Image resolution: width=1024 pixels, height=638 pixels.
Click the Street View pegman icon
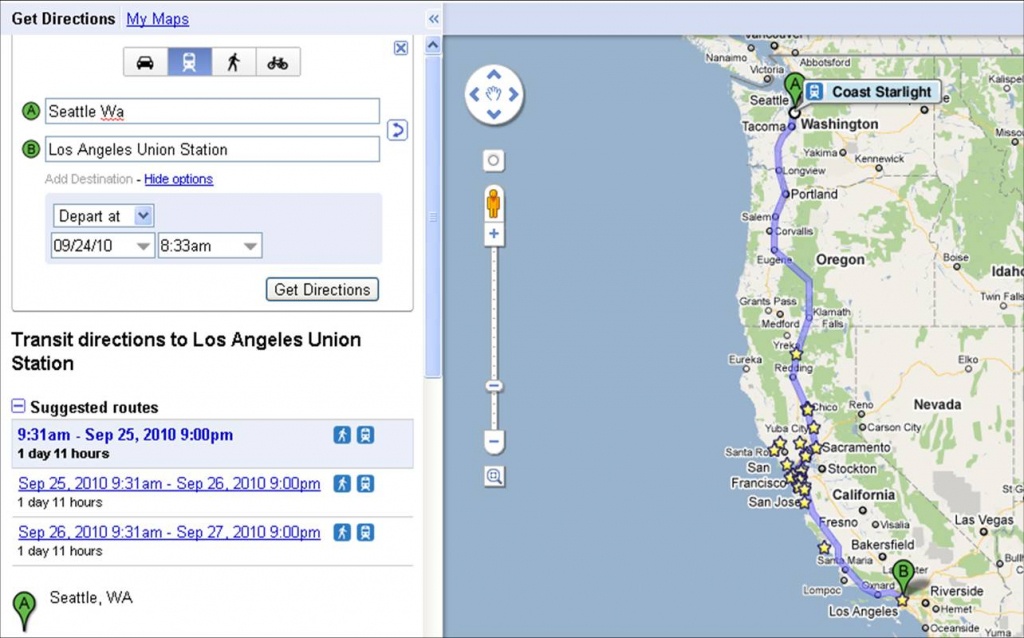tap(494, 202)
